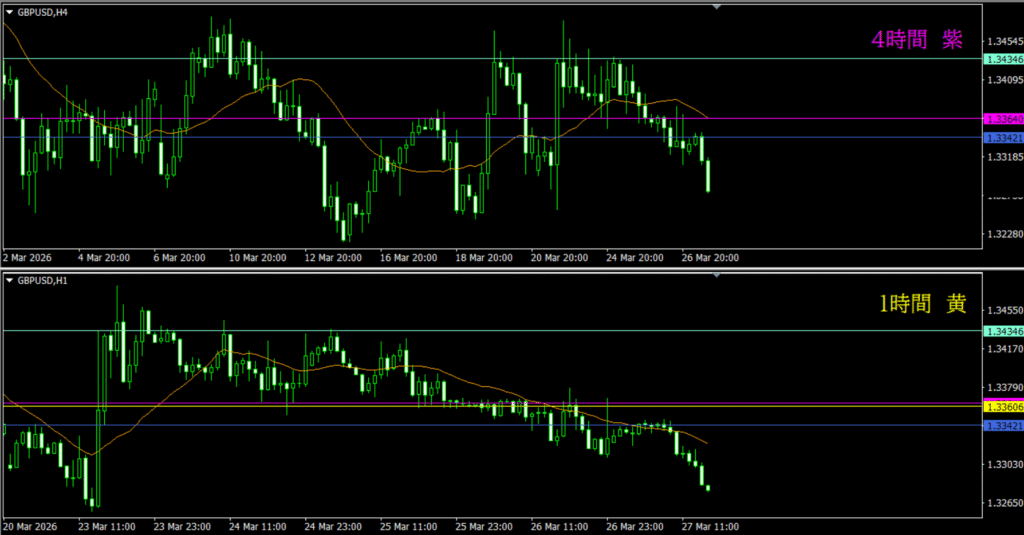Click '27 Mar 11:00' on H1 time axis
The height and width of the screenshot is (535, 1024).
(x=710, y=526)
